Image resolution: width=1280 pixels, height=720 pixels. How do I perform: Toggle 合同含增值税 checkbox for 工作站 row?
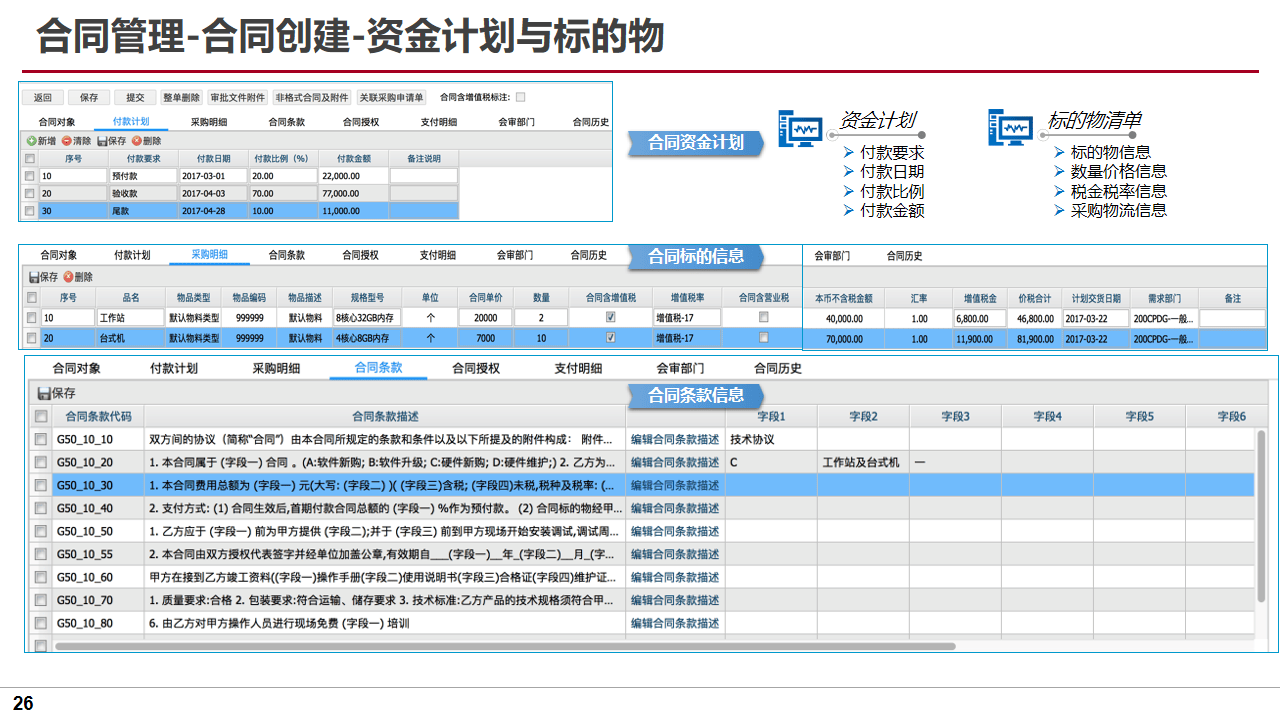coord(610,317)
